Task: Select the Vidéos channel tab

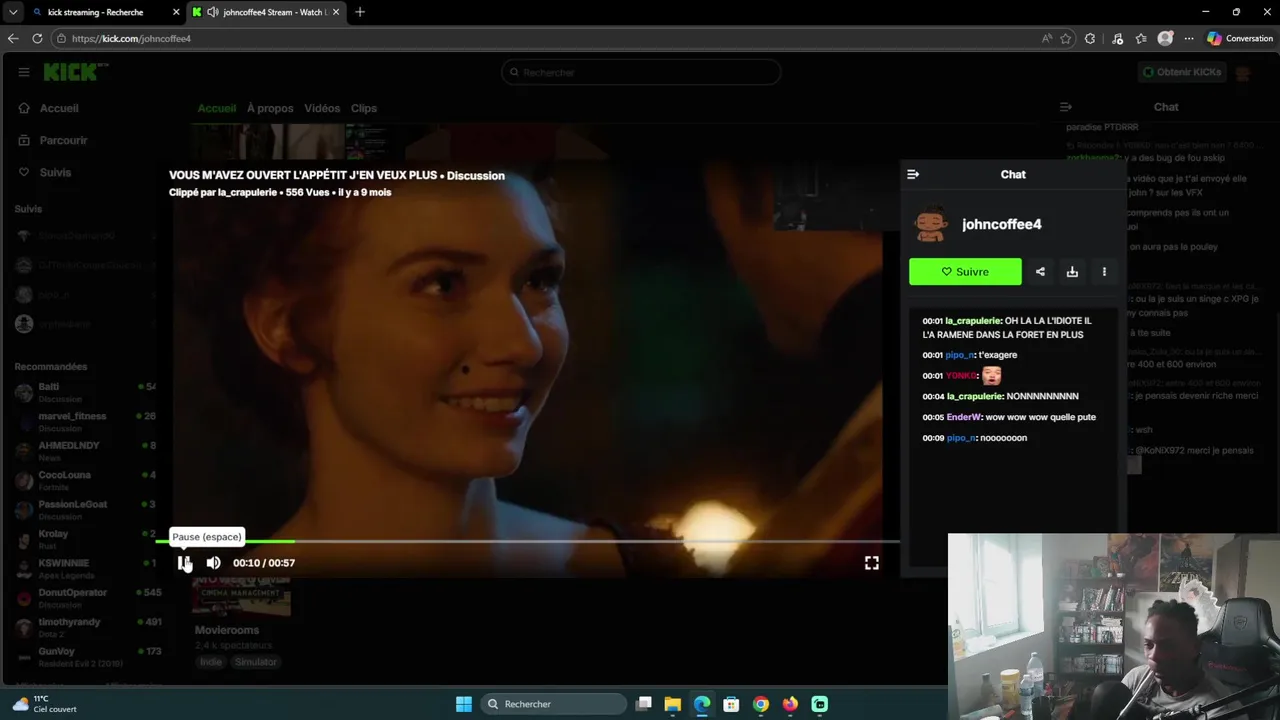Action: pyautogui.click(x=322, y=108)
